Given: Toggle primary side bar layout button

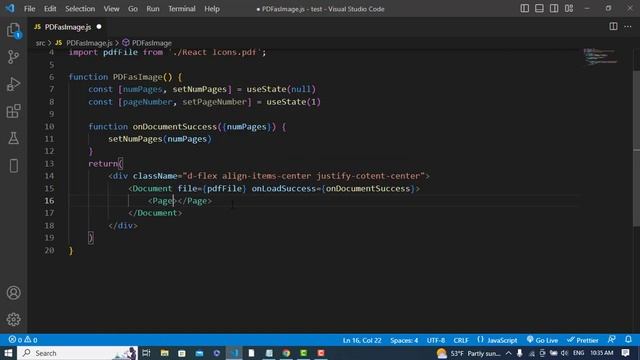Looking at the screenshot, I should tap(524, 9).
